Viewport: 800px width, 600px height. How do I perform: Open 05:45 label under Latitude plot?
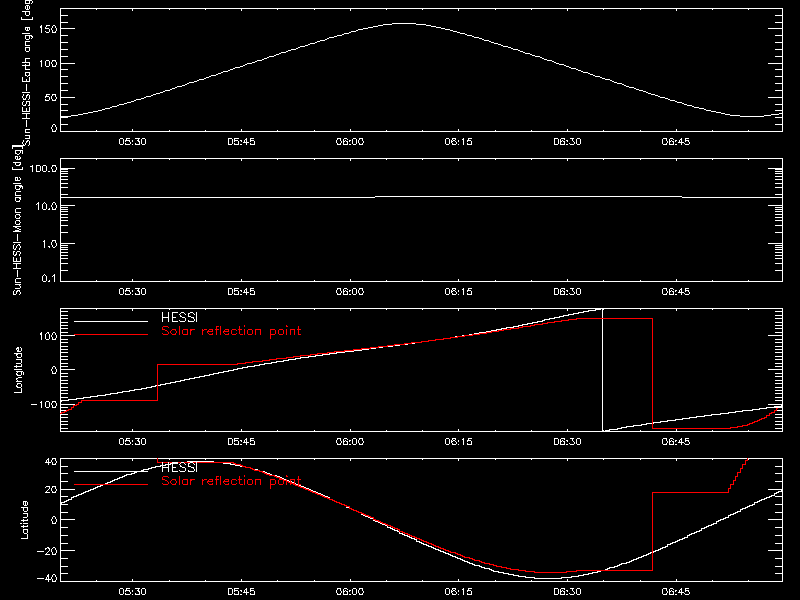point(241,592)
